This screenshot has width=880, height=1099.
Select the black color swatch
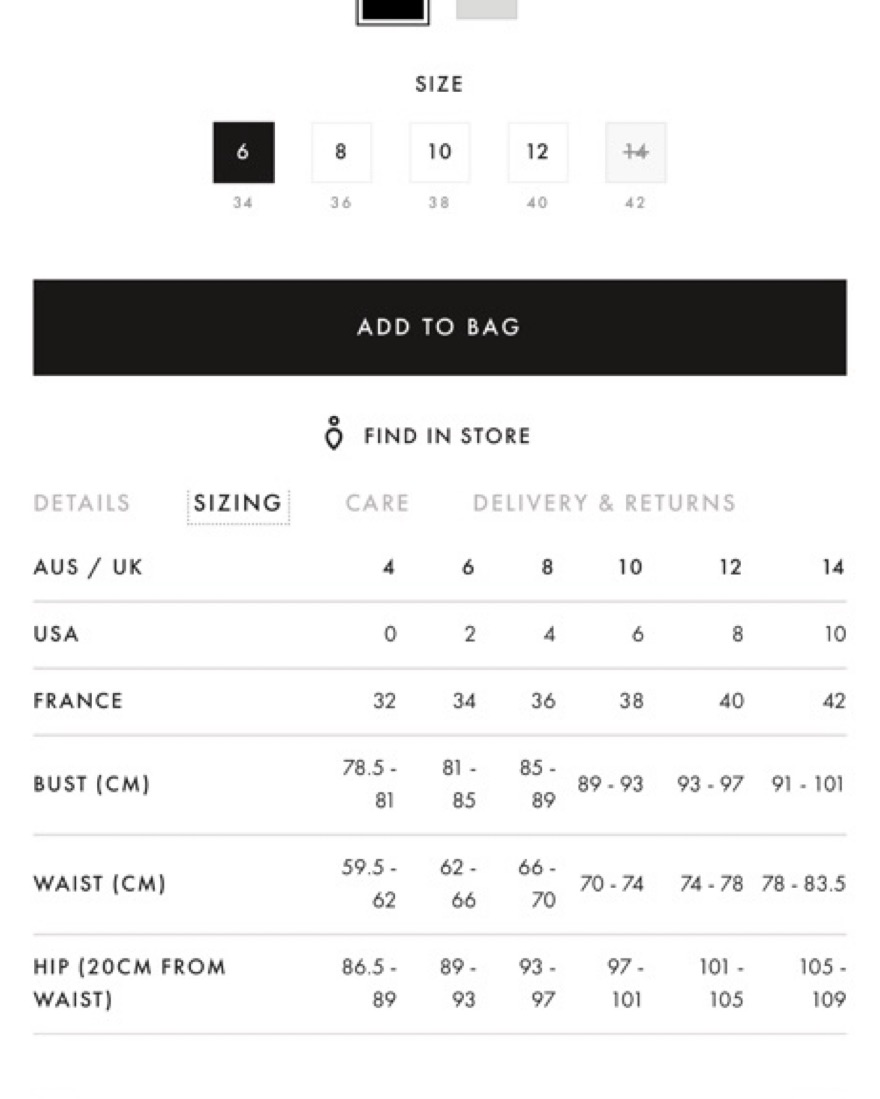(x=392, y=10)
